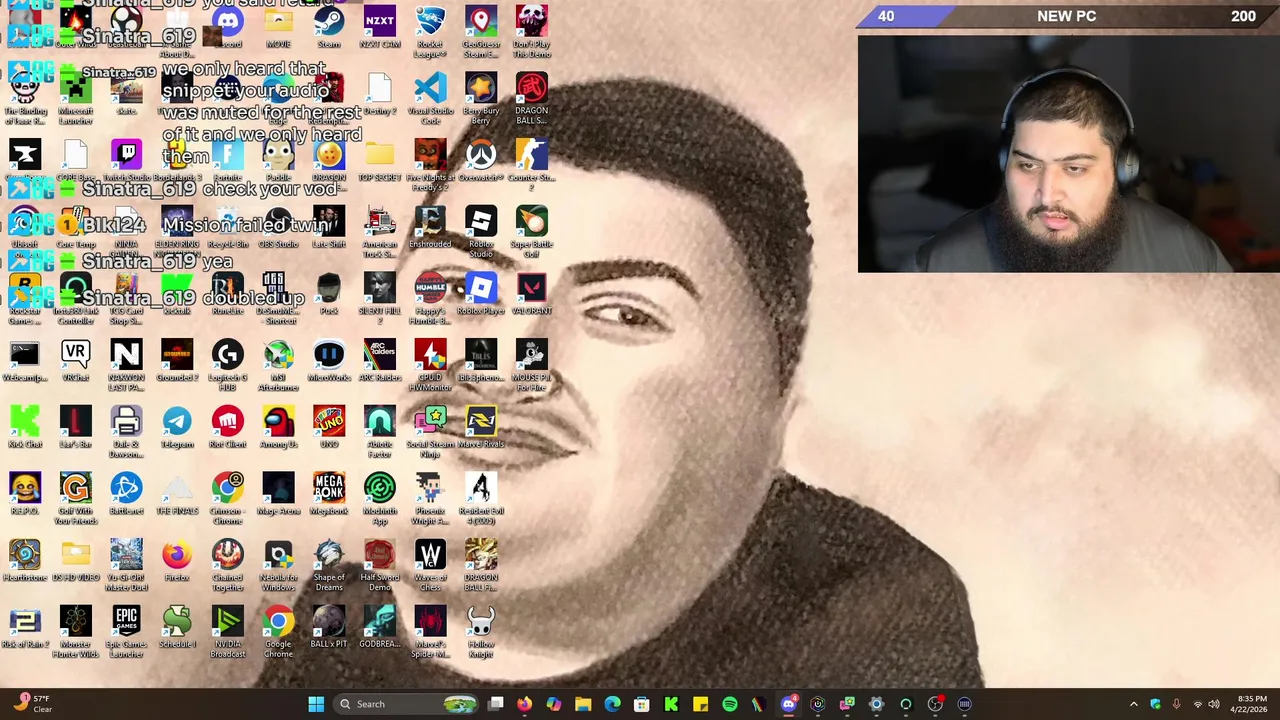The height and width of the screenshot is (720, 1280).
Task: Launch Counter-Strike 2 desktop shortcut
Action: point(532,165)
